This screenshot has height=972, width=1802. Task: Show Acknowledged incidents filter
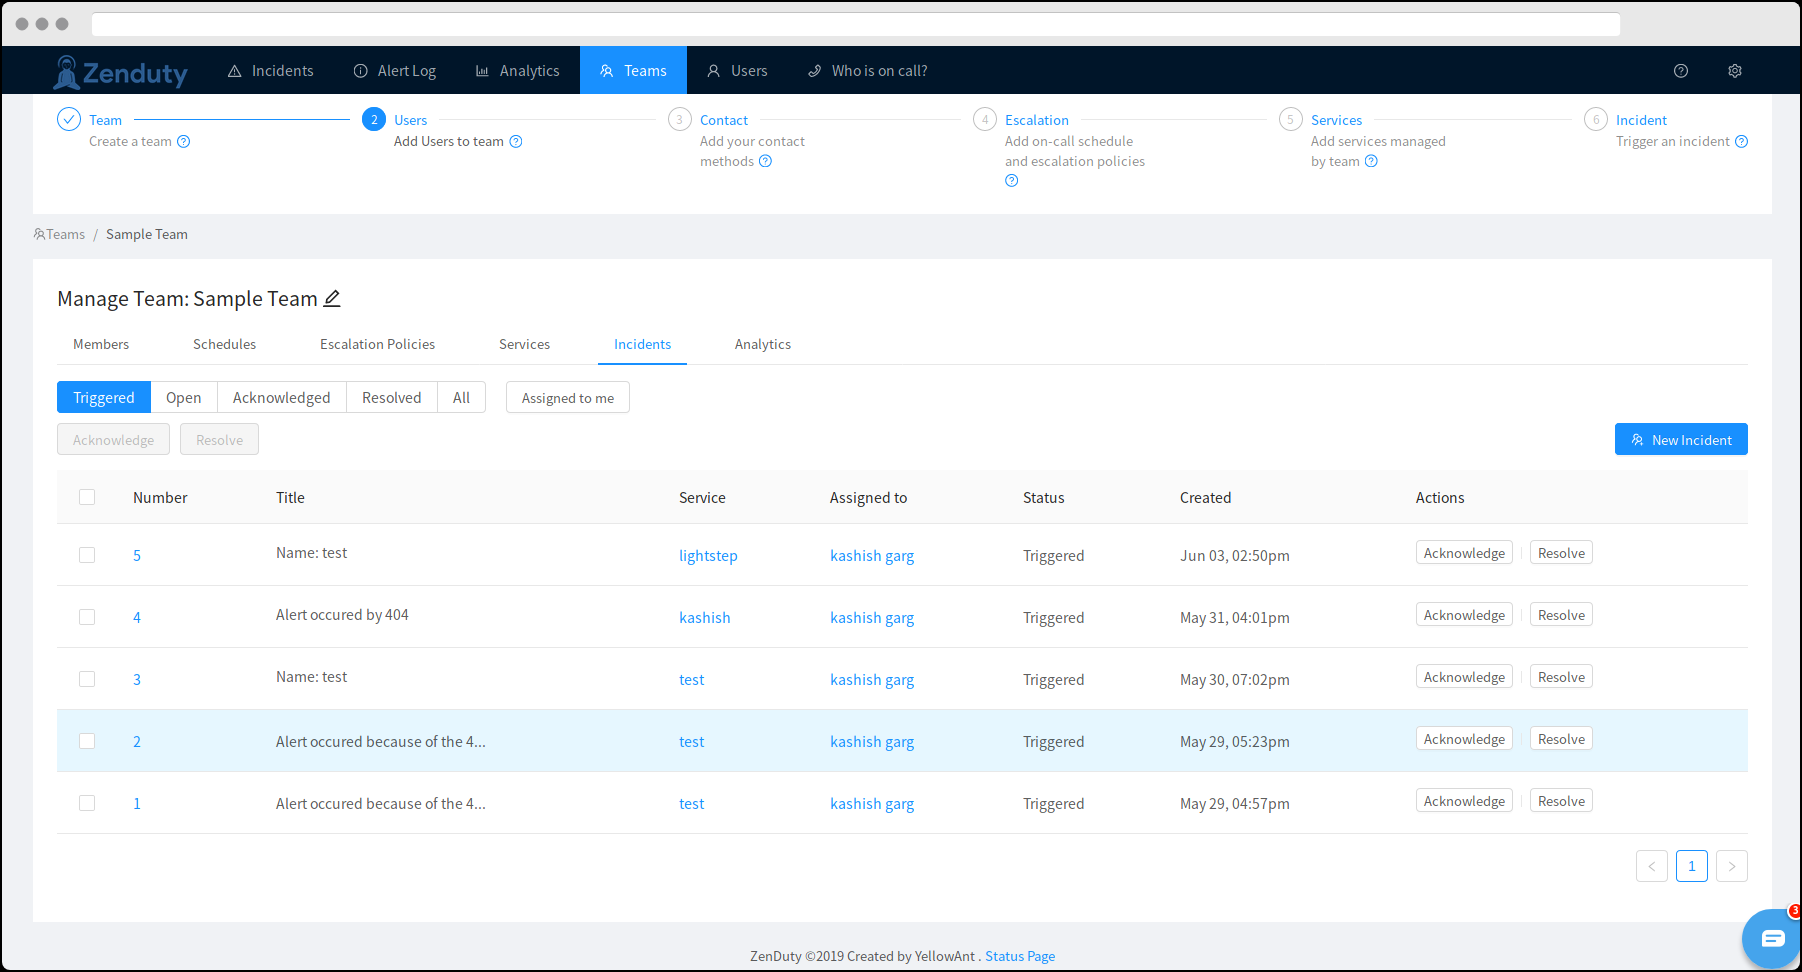pyautogui.click(x=281, y=398)
